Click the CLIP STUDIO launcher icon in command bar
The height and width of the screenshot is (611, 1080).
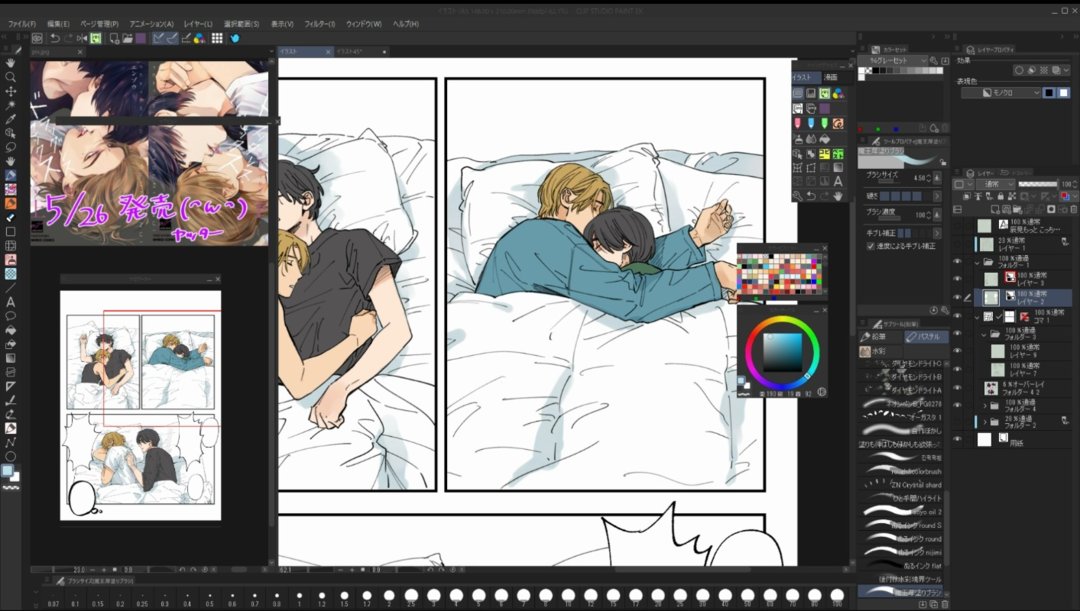37,38
